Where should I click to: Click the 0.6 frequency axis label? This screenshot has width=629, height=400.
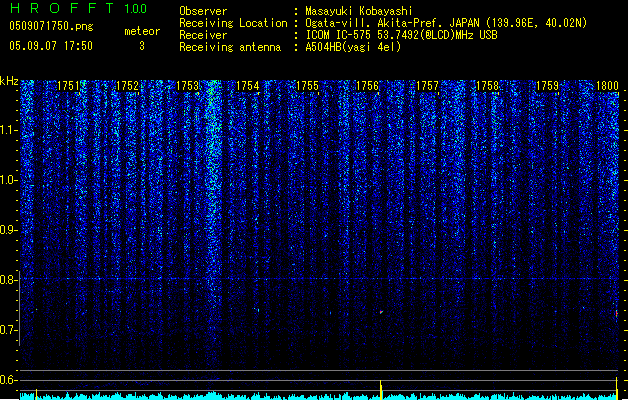[8, 380]
